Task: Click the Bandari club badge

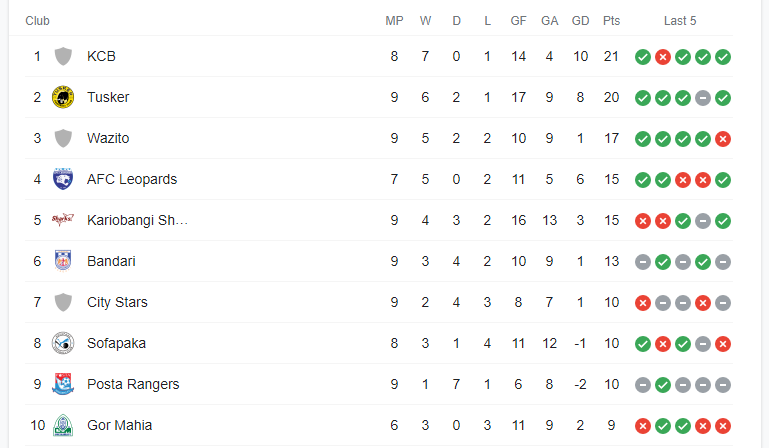Action: [x=63, y=261]
